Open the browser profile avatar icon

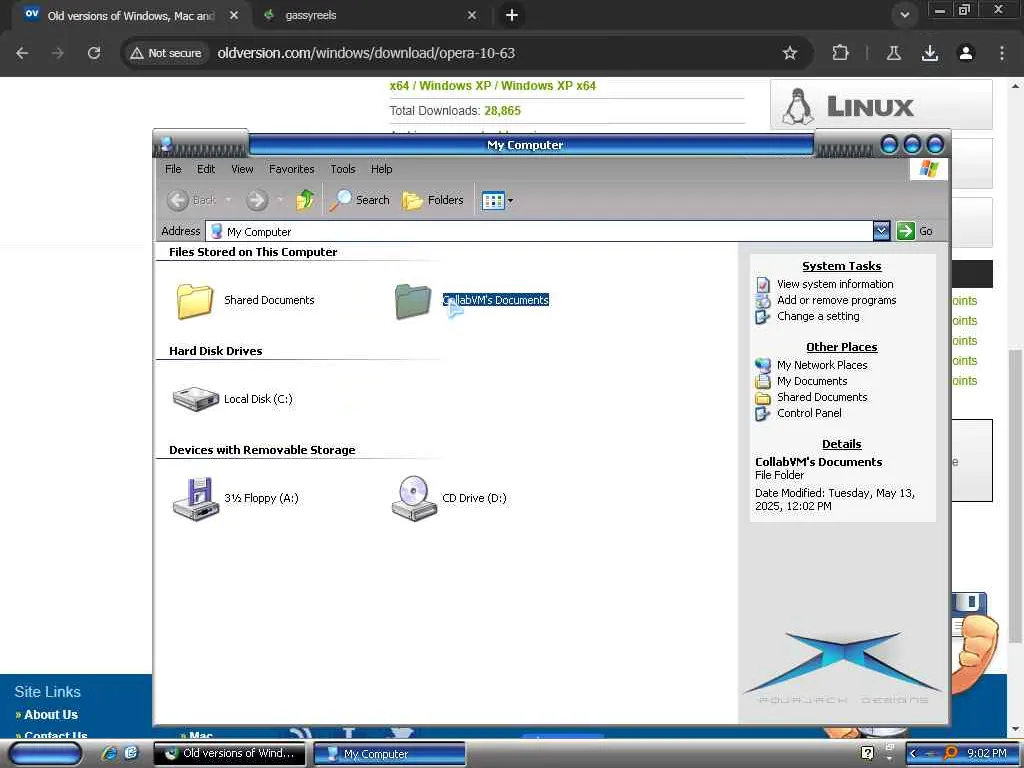pyautogui.click(x=965, y=53)
